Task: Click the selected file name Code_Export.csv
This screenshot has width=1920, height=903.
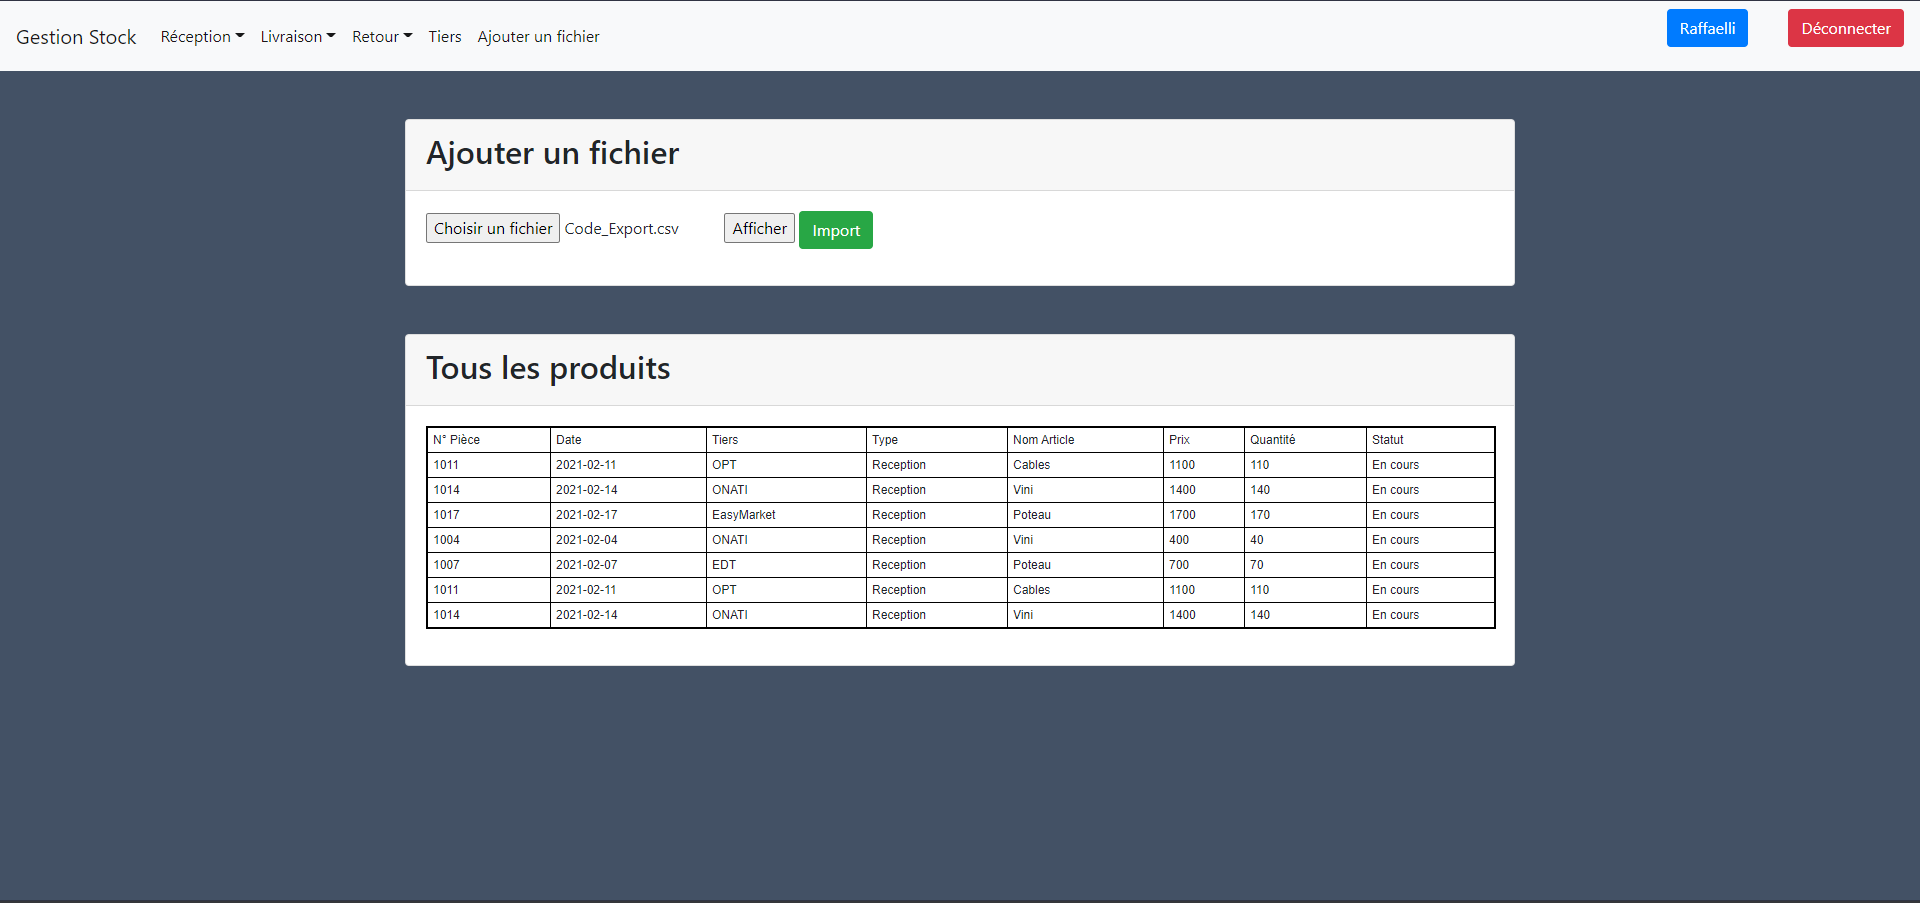Action: point(621,229)
